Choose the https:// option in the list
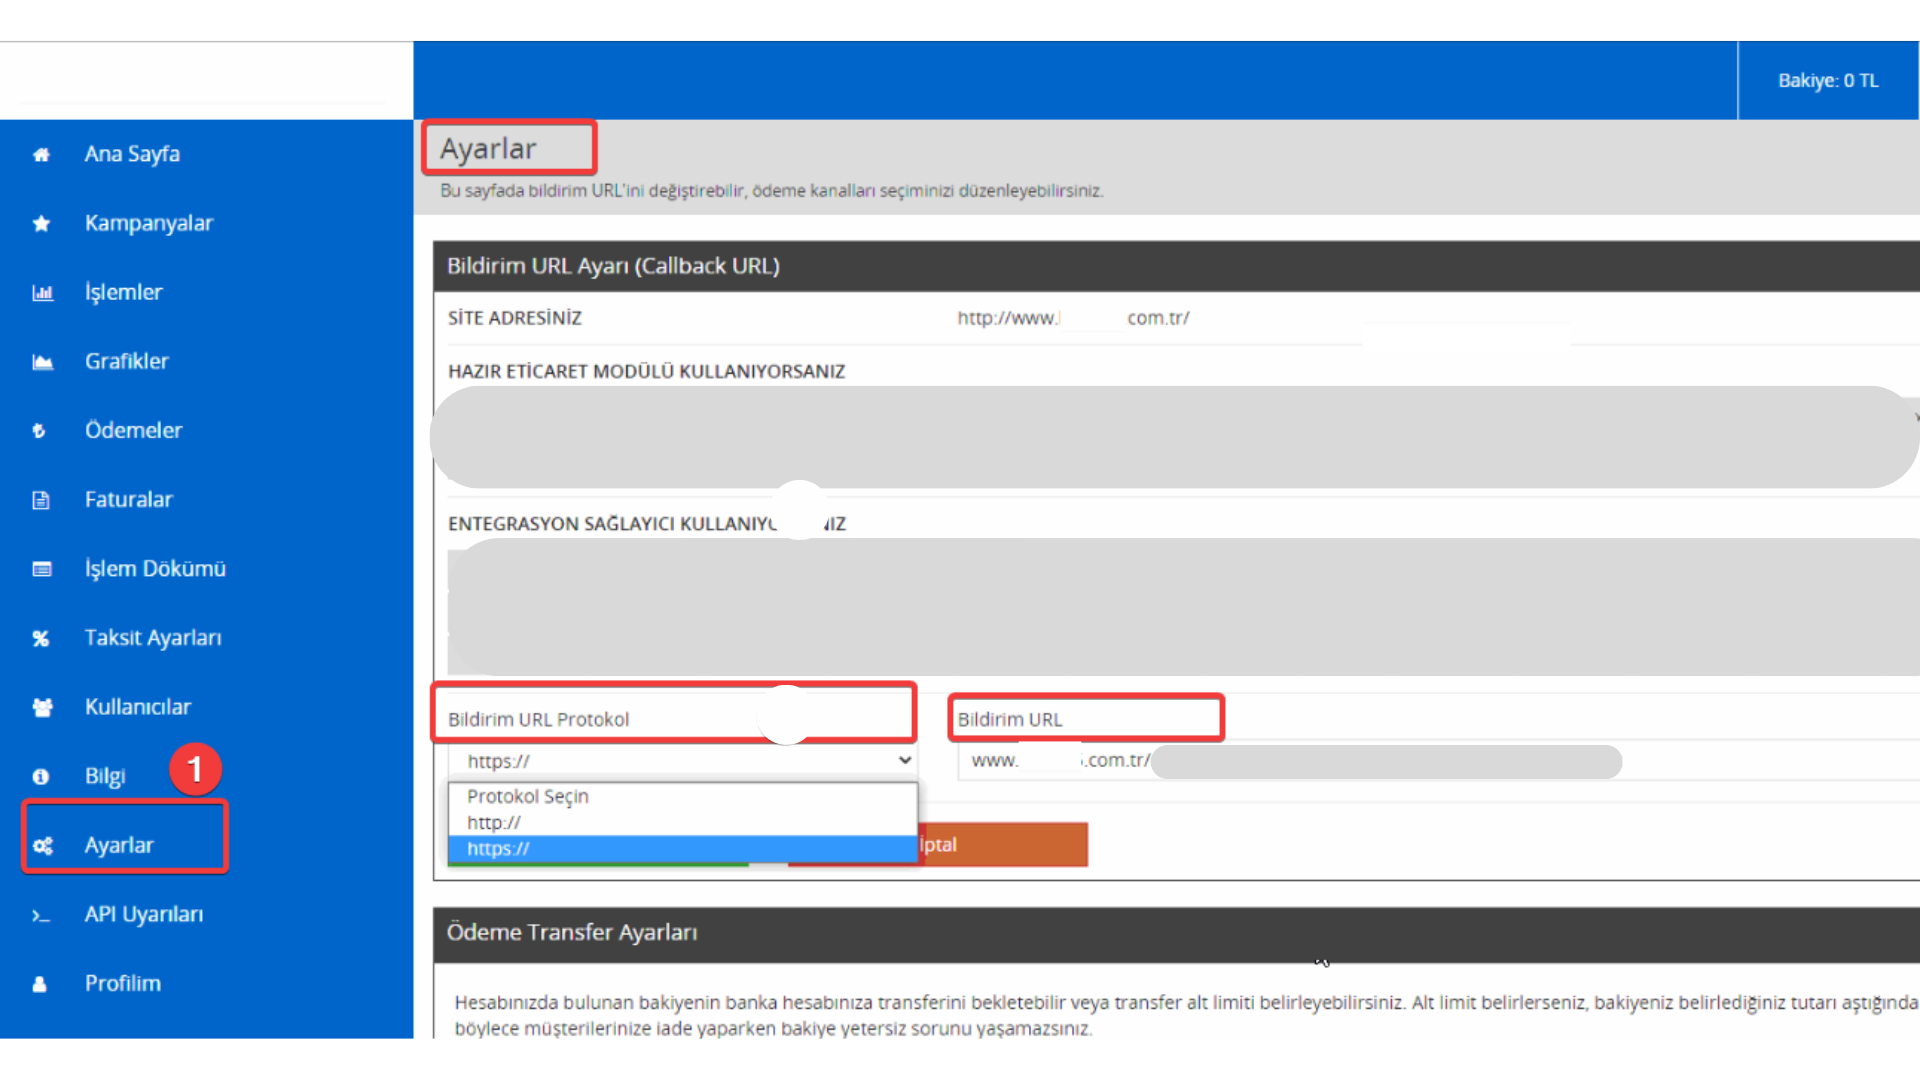The image size is (1920, 1080). tap(498, 849)
